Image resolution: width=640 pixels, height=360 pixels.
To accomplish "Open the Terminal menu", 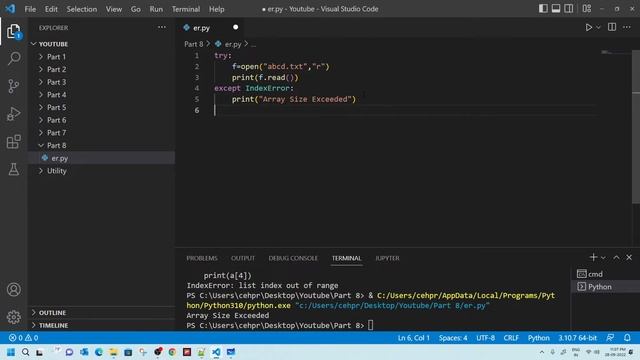I will tap(186, 9).
